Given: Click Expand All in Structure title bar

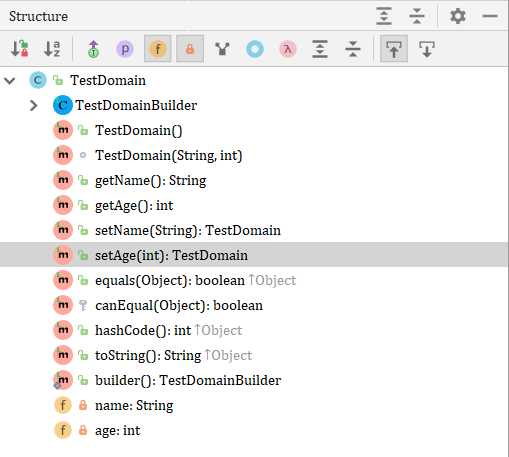Looking at the screenshot, I should 384,16.
